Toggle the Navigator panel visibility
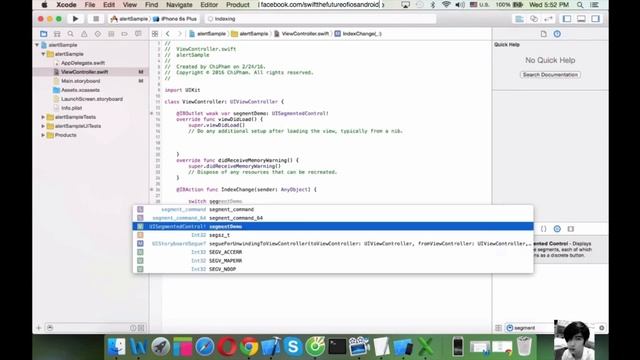The image size is (640, 360). tap(567, 19)
